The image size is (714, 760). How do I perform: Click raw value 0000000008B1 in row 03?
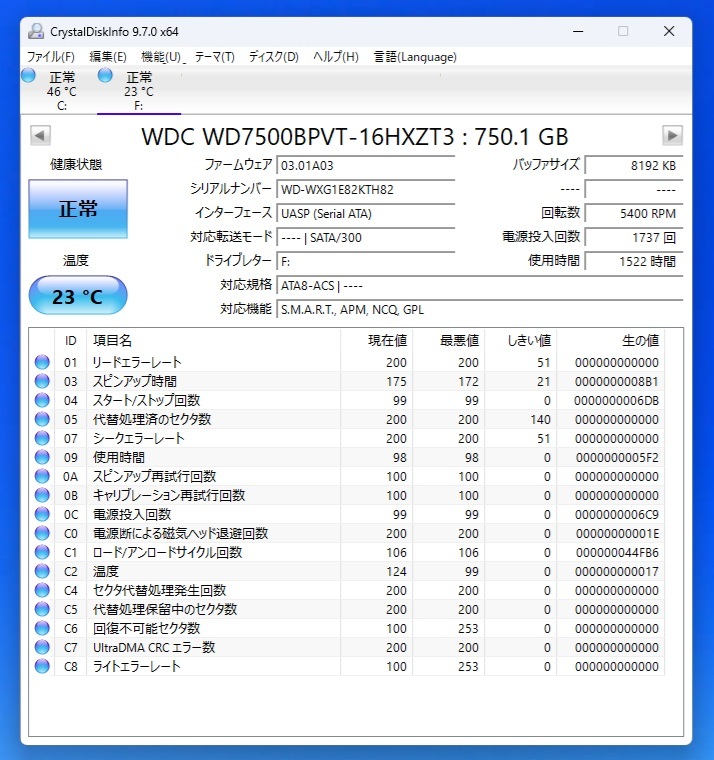click(617, 381)
